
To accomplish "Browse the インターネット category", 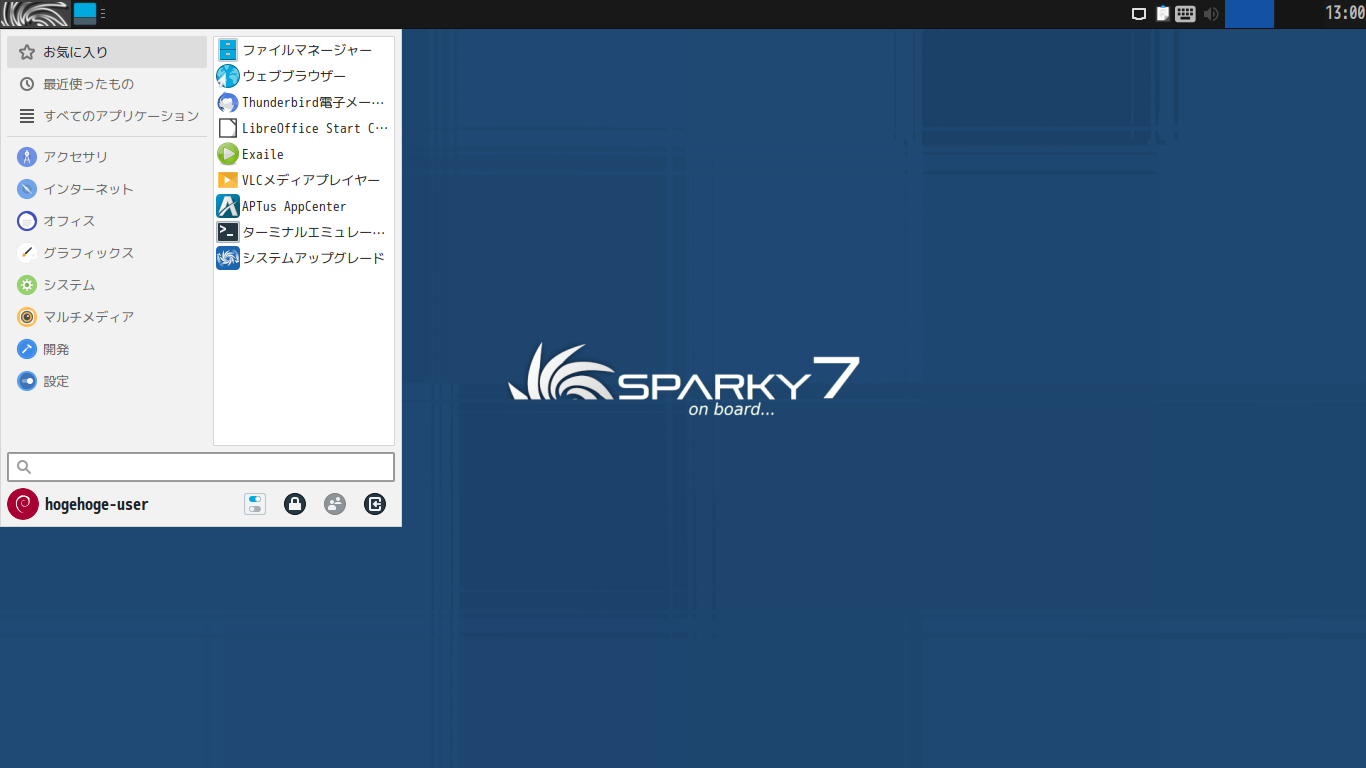I will tap(107, 189).
